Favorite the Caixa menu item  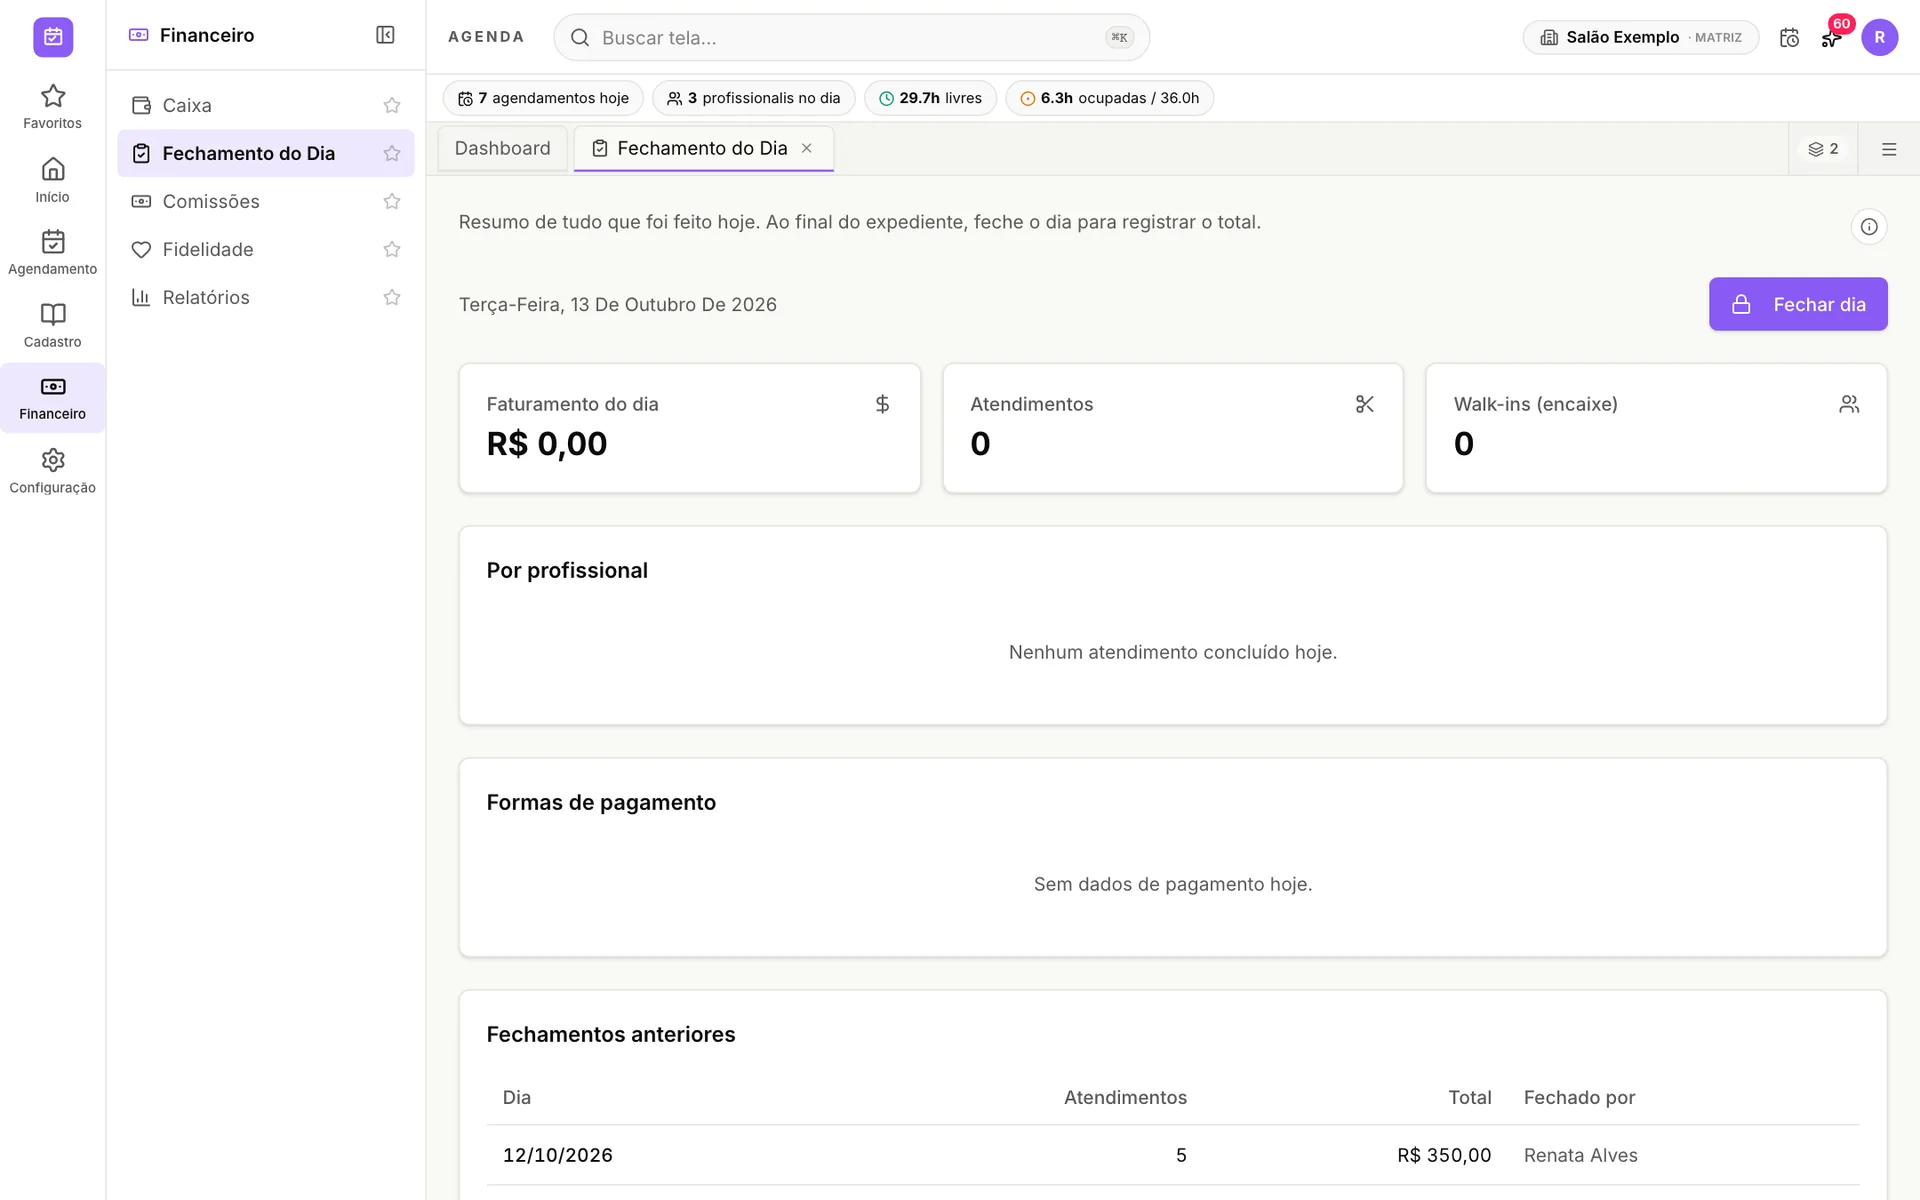point(392,105)
